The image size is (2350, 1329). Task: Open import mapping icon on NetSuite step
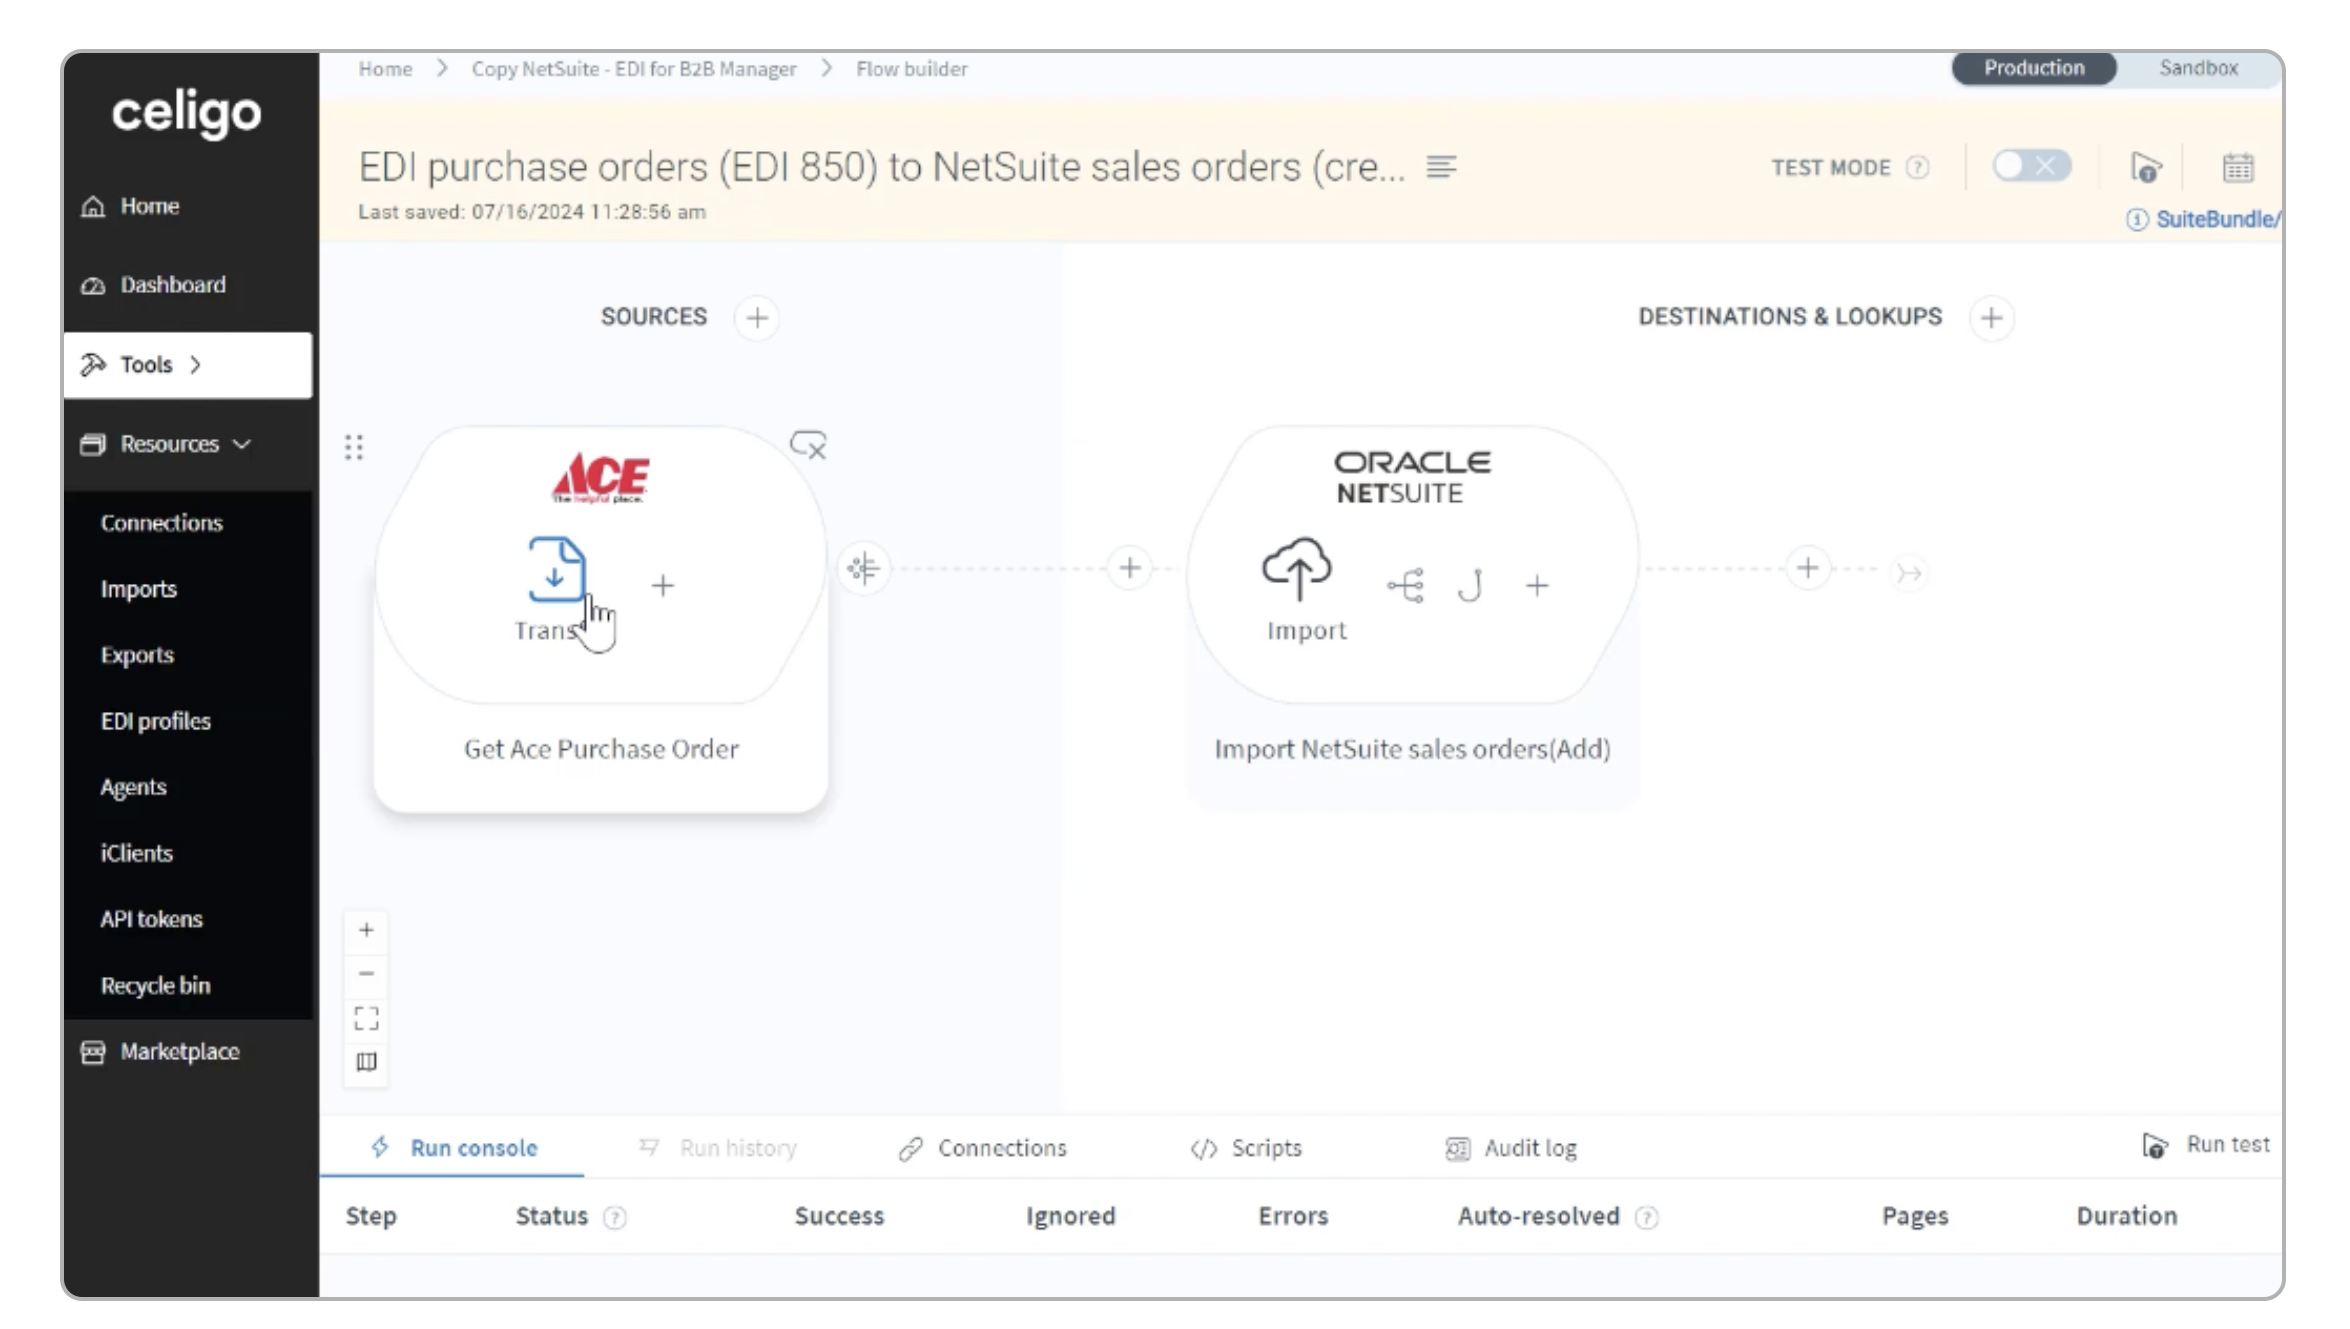tap(1406, 586)
